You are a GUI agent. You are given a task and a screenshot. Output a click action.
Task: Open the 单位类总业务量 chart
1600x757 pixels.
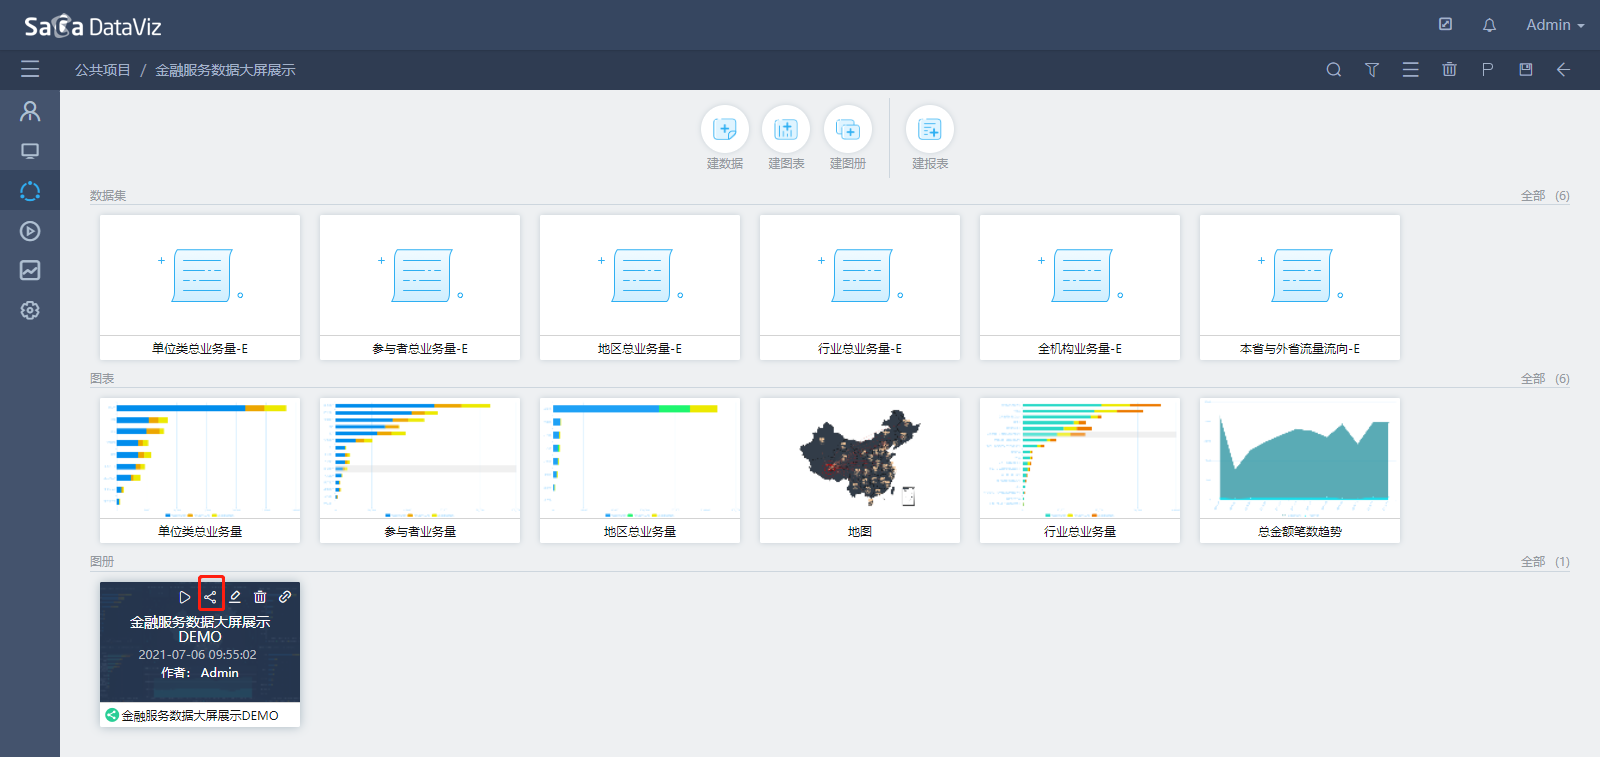click(x=200, y=470)
